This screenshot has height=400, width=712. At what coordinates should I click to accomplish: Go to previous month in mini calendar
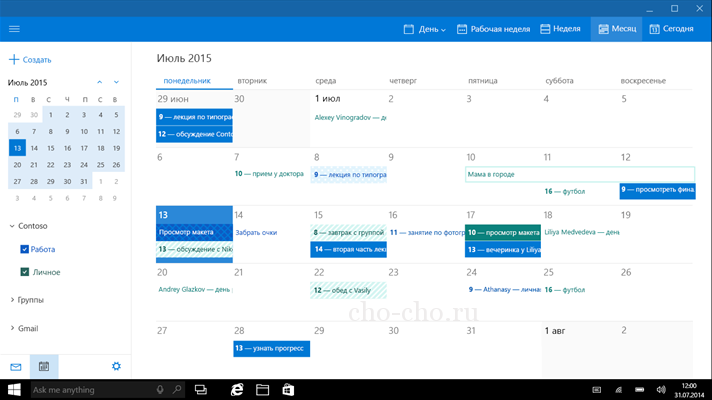tap(99, 82)
